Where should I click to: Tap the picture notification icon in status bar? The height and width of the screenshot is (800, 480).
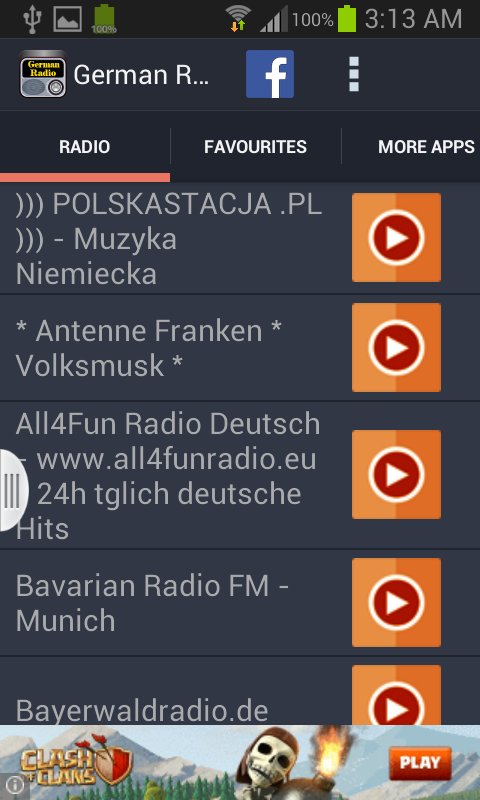(67, 19)
